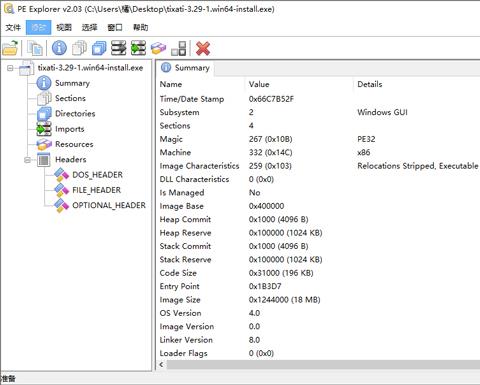Click the Exports toolbar icon with black arrow

tap(119, 48)
